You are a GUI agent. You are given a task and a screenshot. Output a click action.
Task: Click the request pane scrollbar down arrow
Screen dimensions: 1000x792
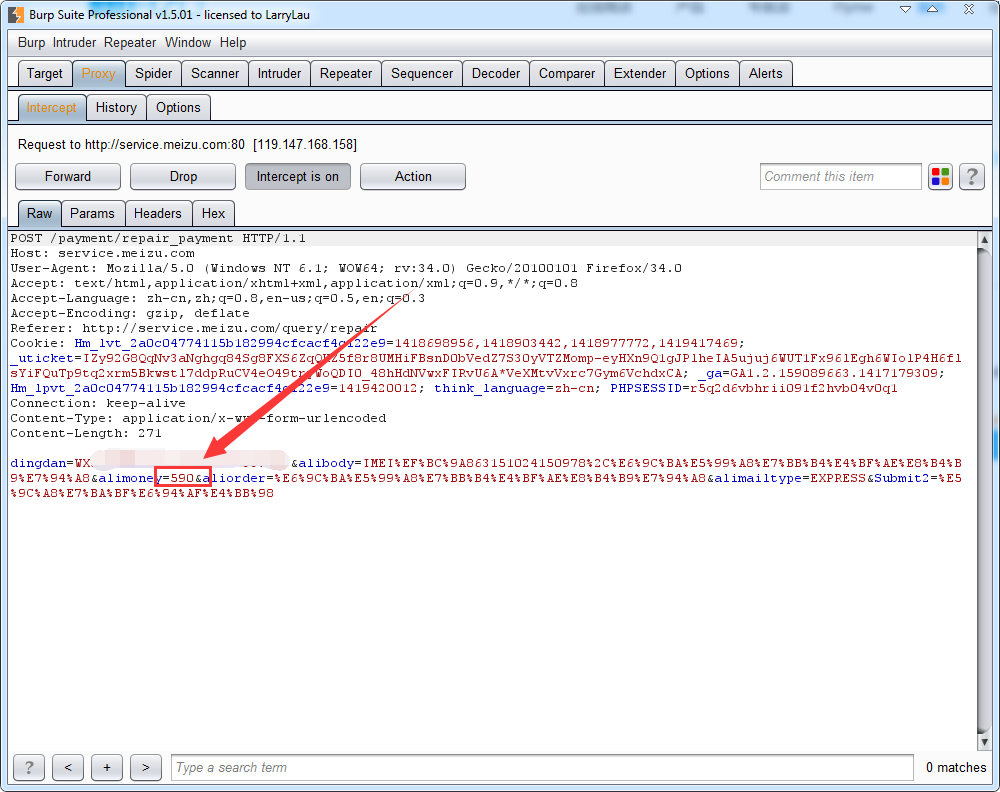tap(984, 742)
